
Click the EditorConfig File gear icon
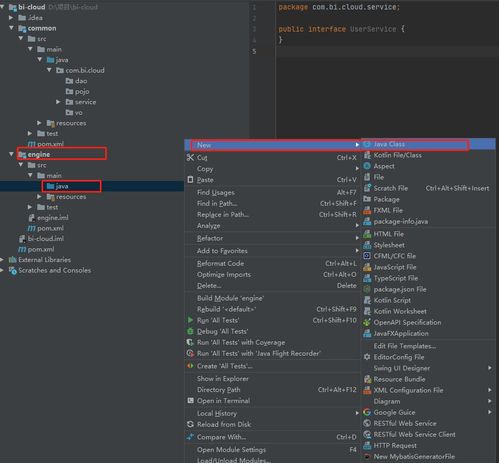coord(367,357)
